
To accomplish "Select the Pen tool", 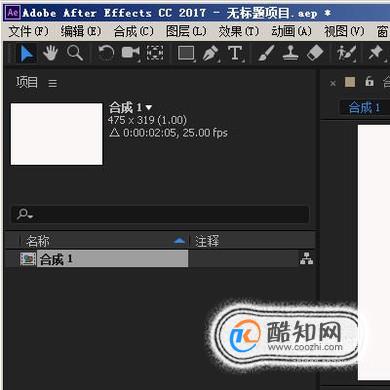I will (x=211, y=53).
